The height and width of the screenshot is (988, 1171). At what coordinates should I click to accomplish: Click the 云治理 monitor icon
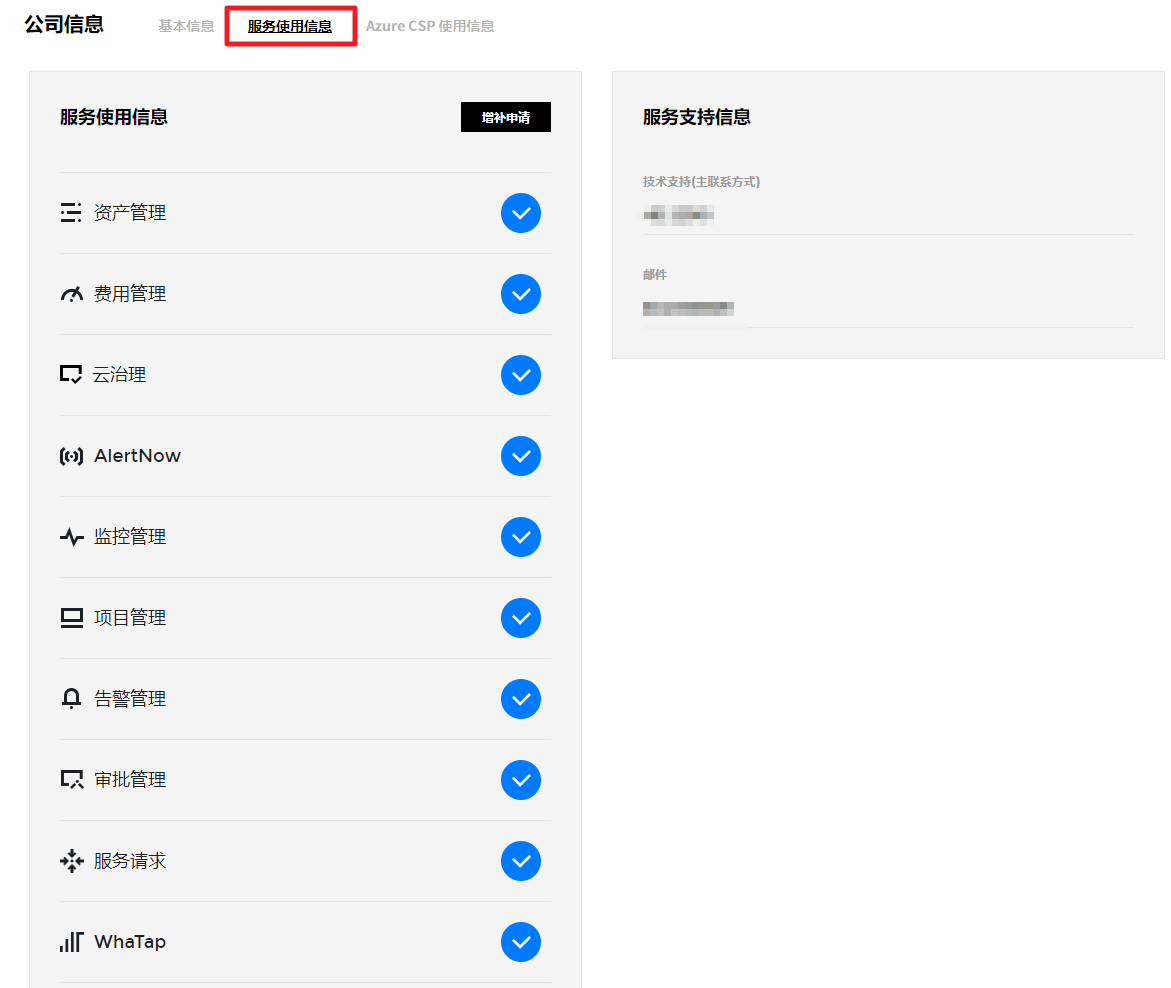71,375
